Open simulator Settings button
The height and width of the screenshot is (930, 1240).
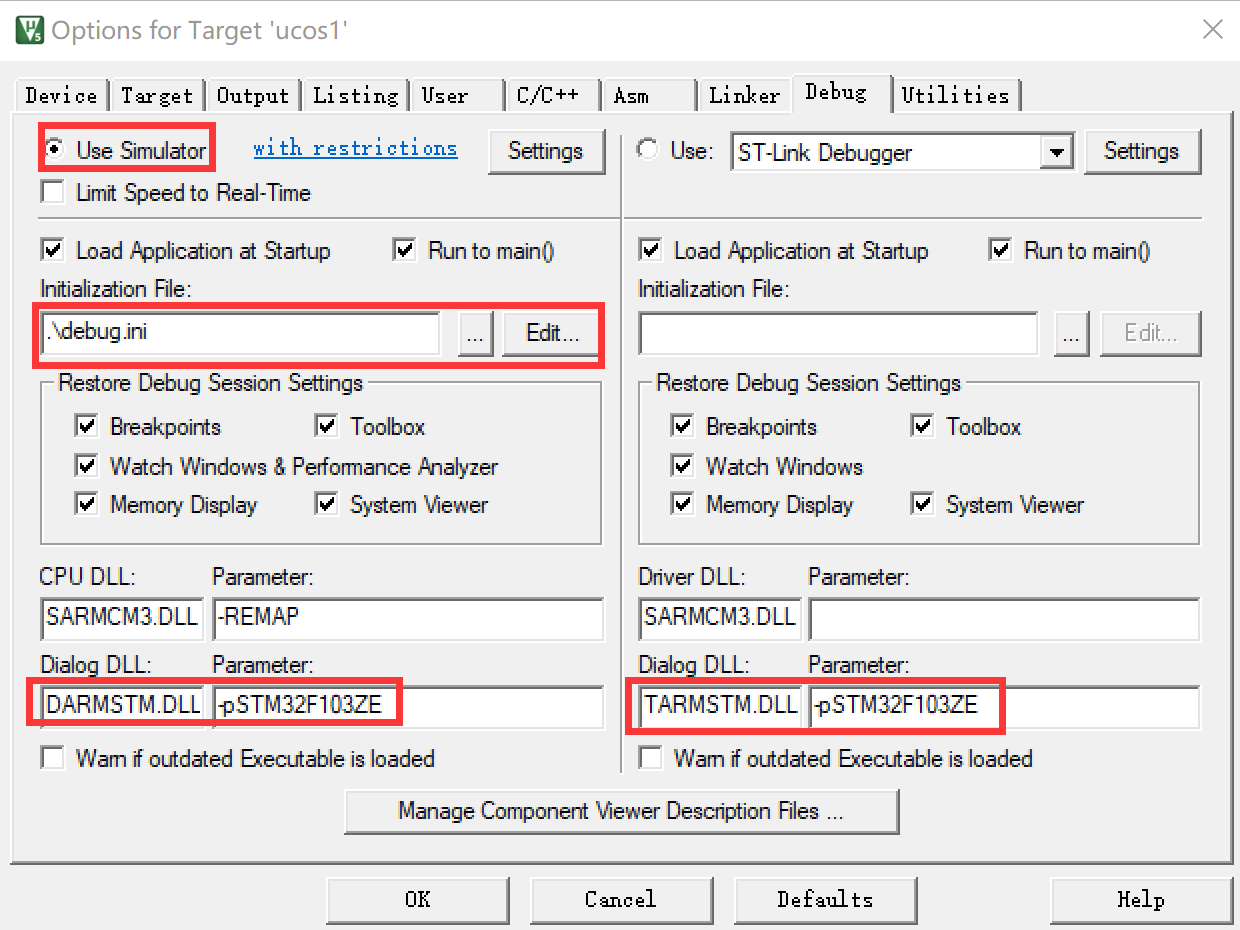[x=545, y=152]
